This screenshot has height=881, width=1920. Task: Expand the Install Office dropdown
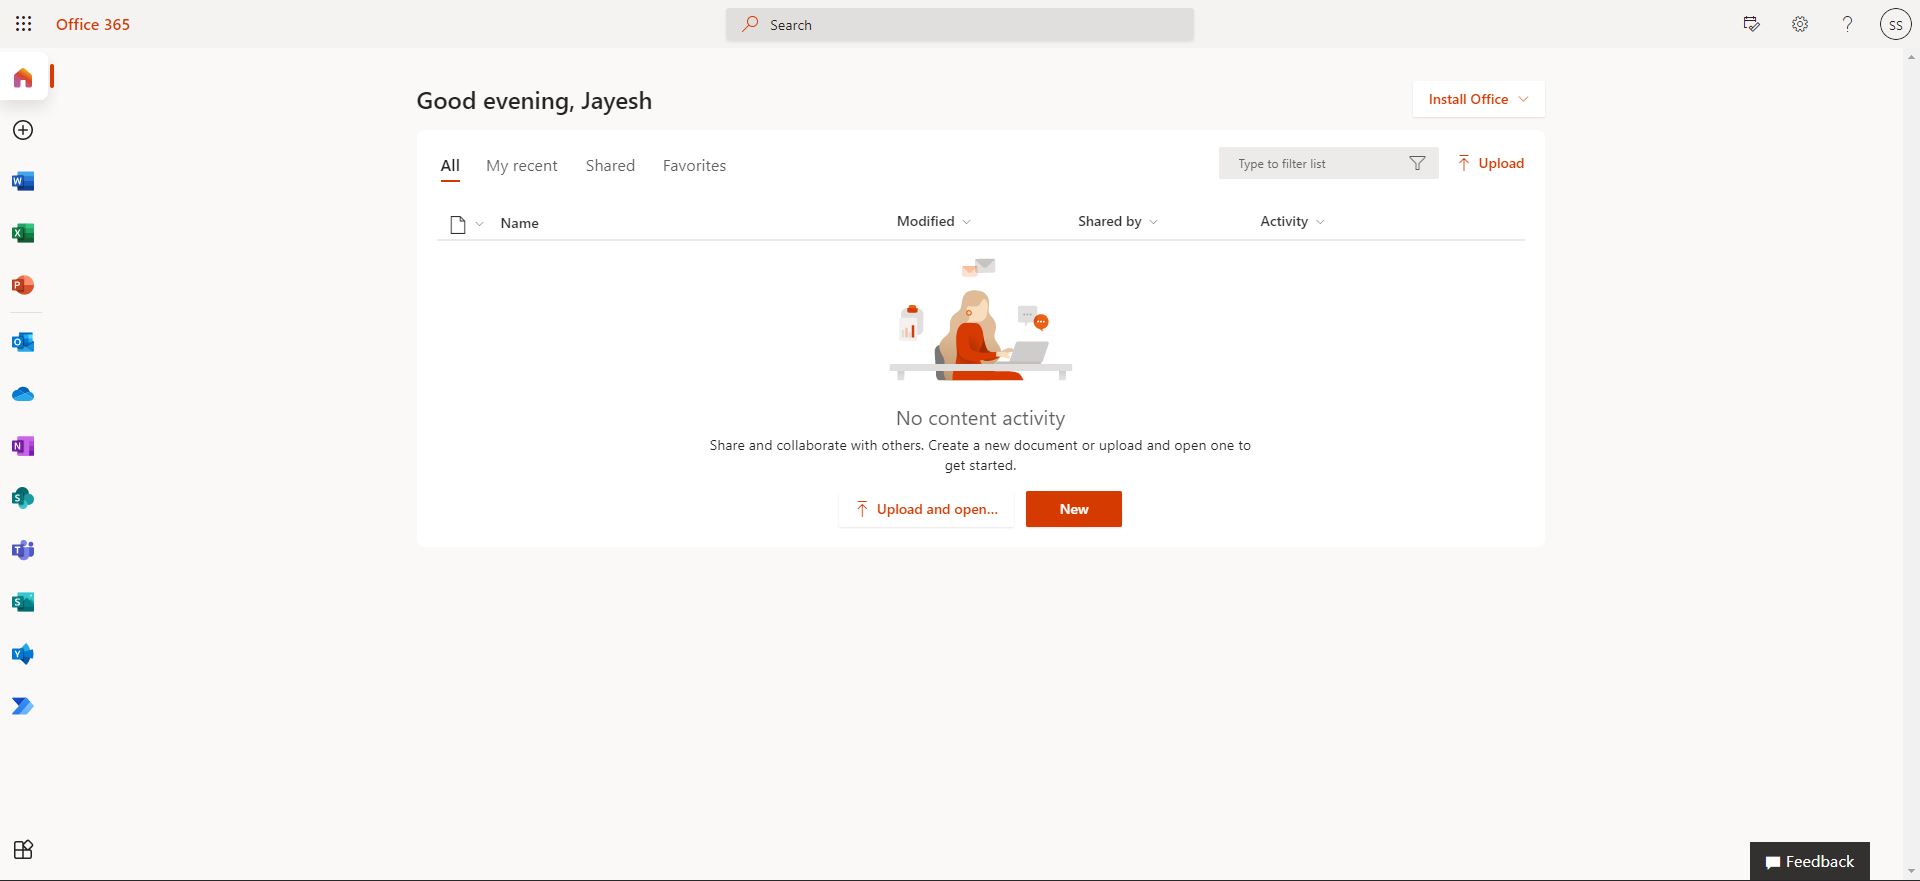(1478, 99)
